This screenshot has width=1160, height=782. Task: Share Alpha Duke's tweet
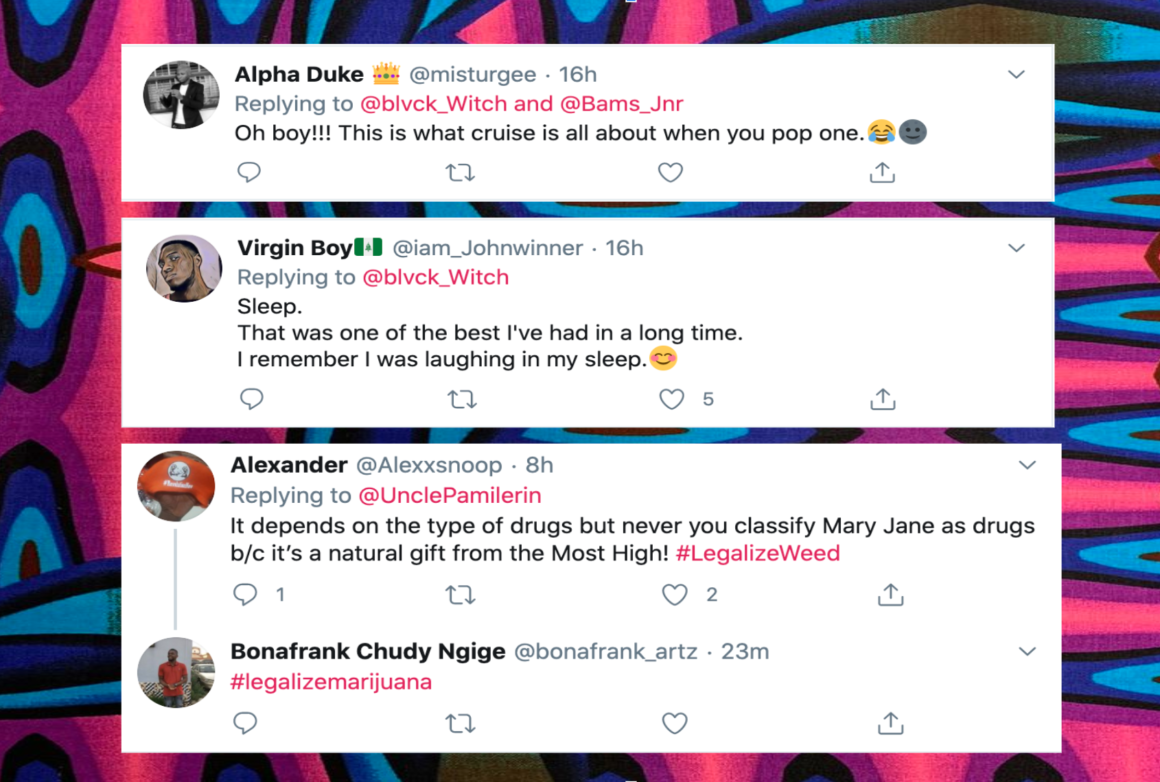pos(882,173)
